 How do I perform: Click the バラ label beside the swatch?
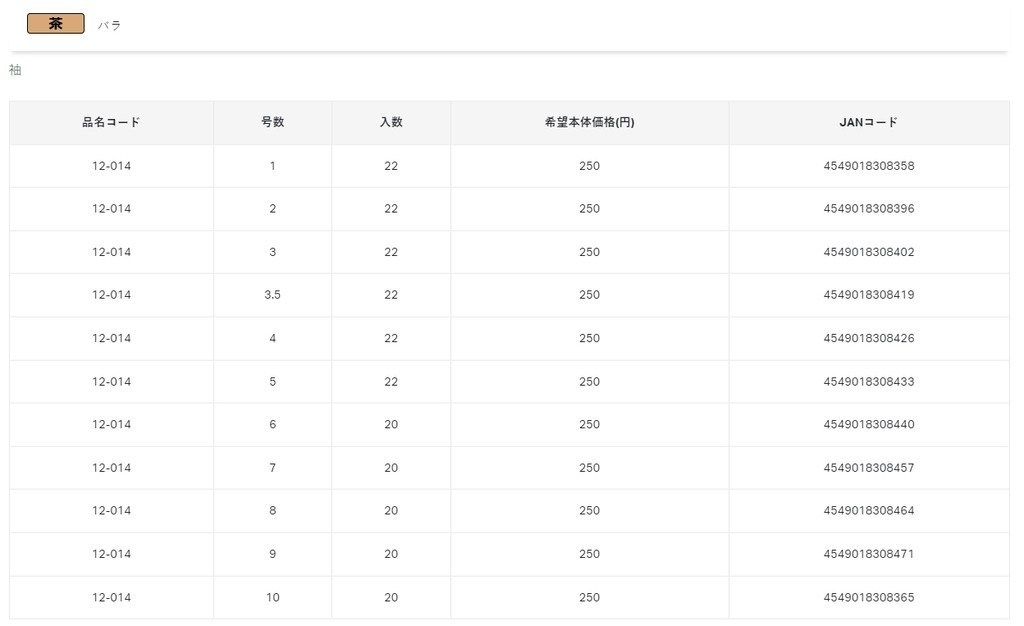(109, 25)
